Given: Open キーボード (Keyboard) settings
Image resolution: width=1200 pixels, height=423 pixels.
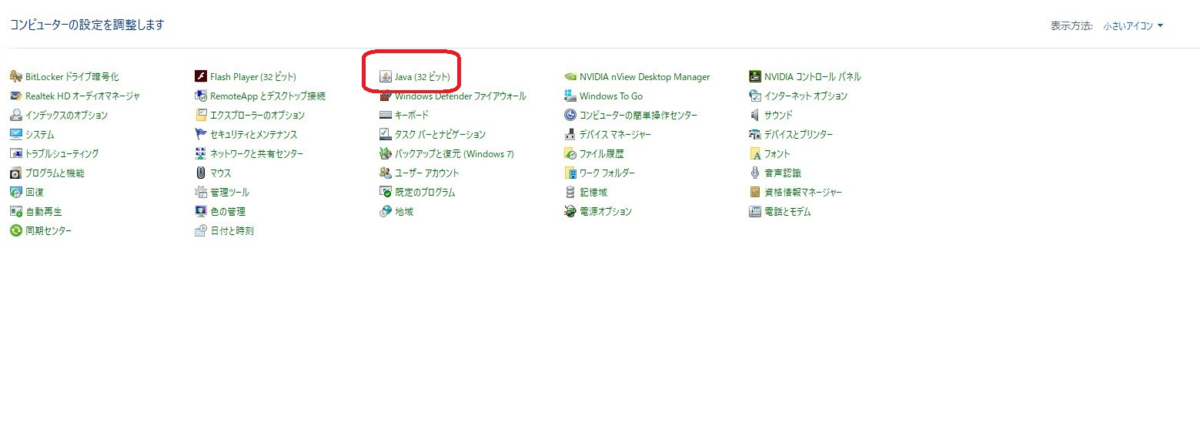Looking at the screenshot, I should pos(404,115).
